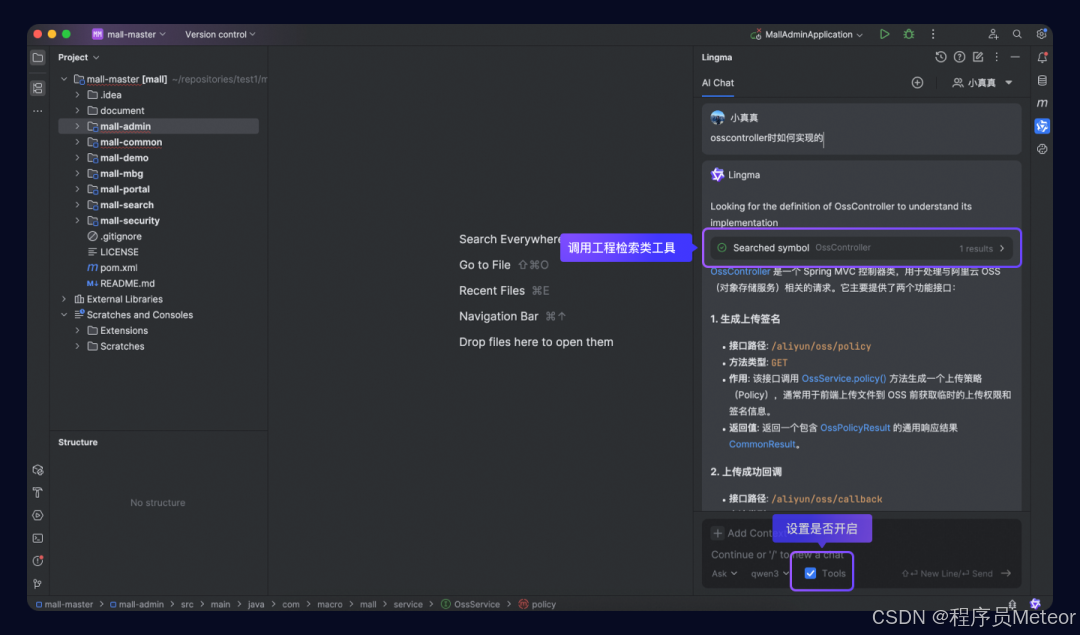Open the Ask mode dropdown
This screenshot has width=1080, height=635.
(724, 573)
